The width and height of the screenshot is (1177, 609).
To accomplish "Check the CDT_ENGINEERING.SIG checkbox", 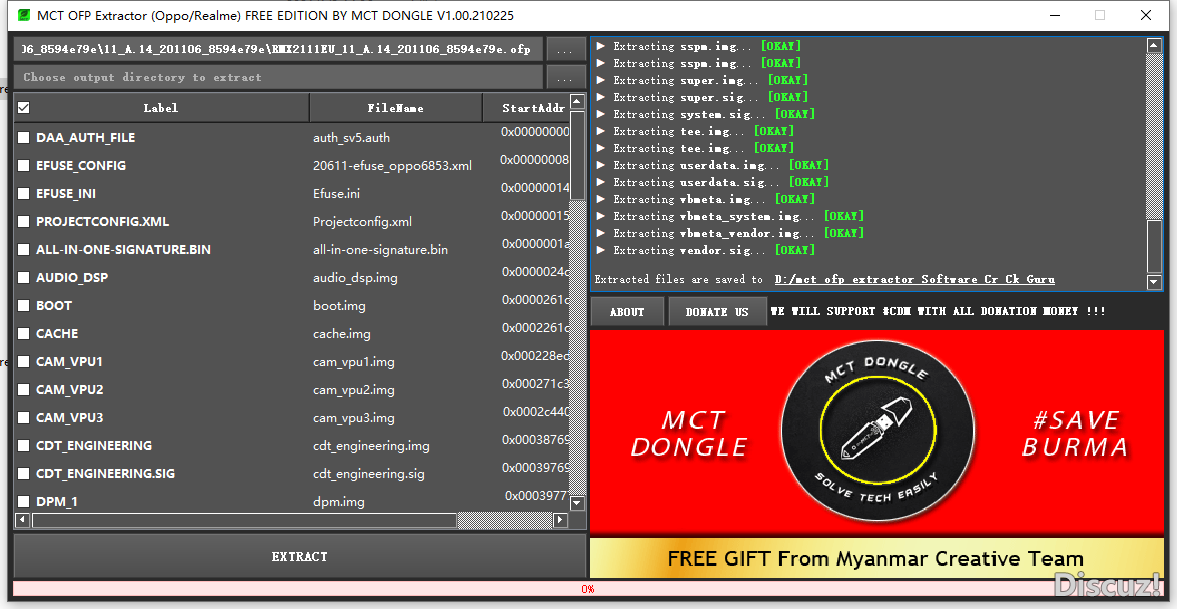I will click(x=24, y=474).
